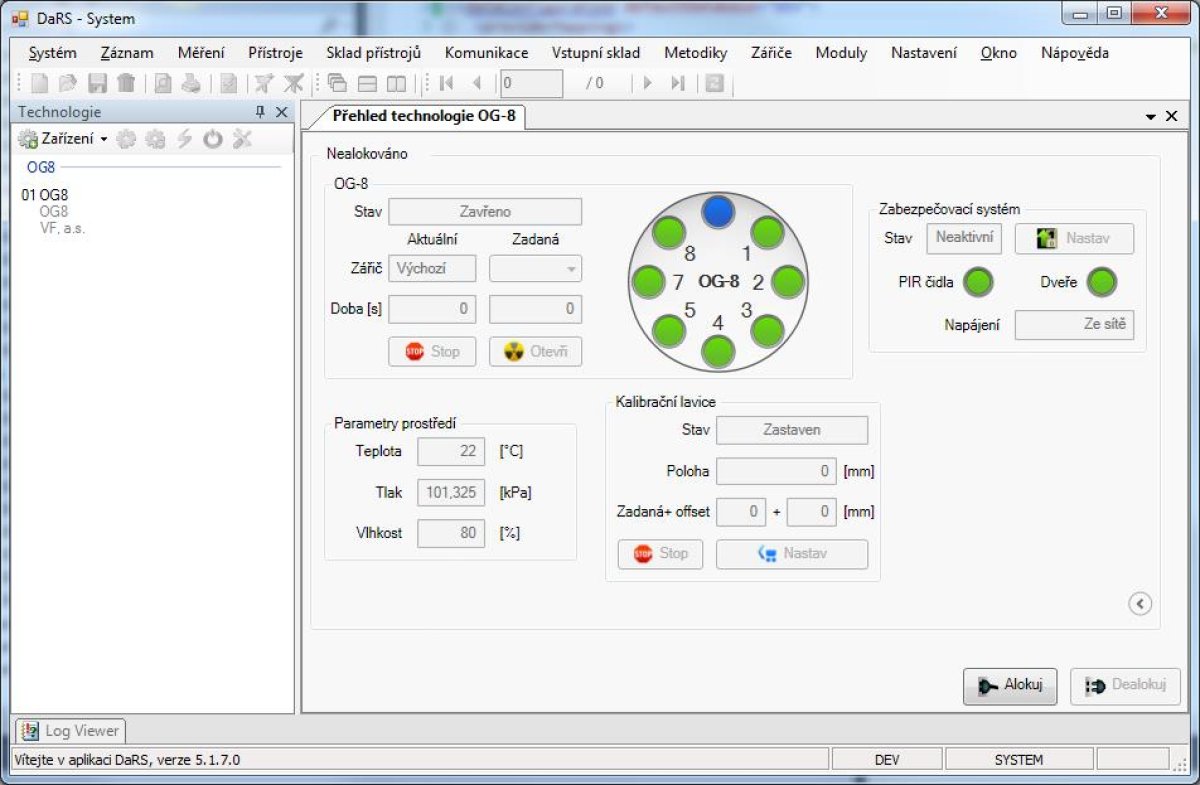
Task: Click green source position 4 circle
Action: point(717,351)
